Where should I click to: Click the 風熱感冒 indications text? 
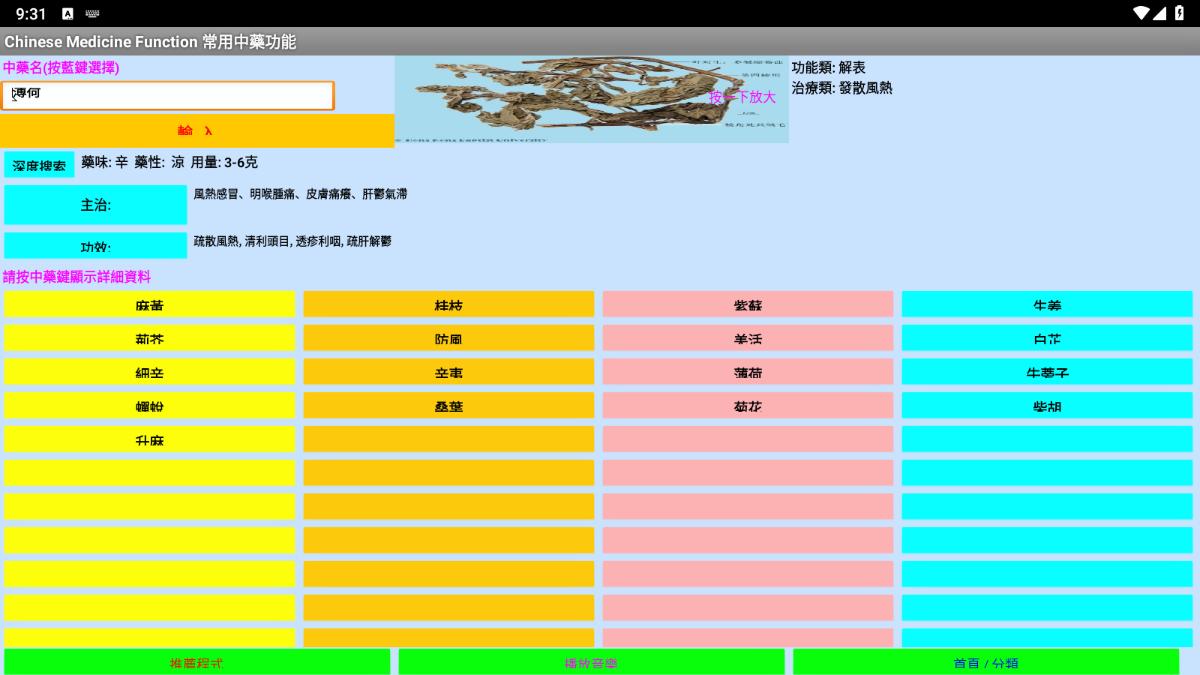coord(300,194)
